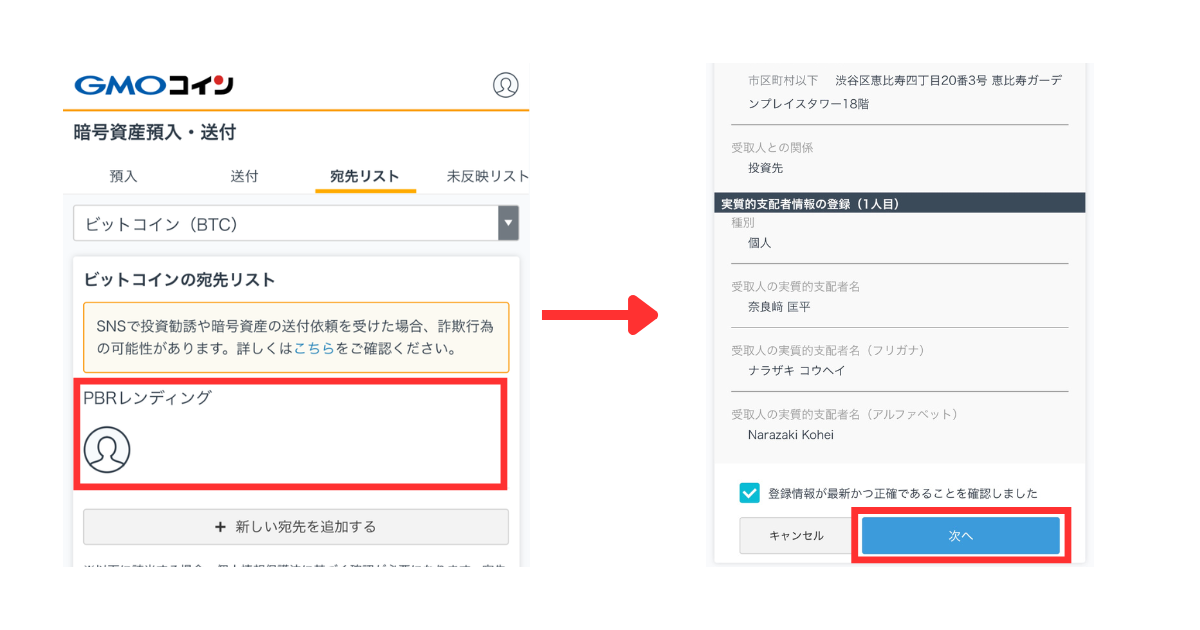The image size is (1200, 630).
Task: Click the name 奈良﨑 匡平
Action: [x=779, y=307]
